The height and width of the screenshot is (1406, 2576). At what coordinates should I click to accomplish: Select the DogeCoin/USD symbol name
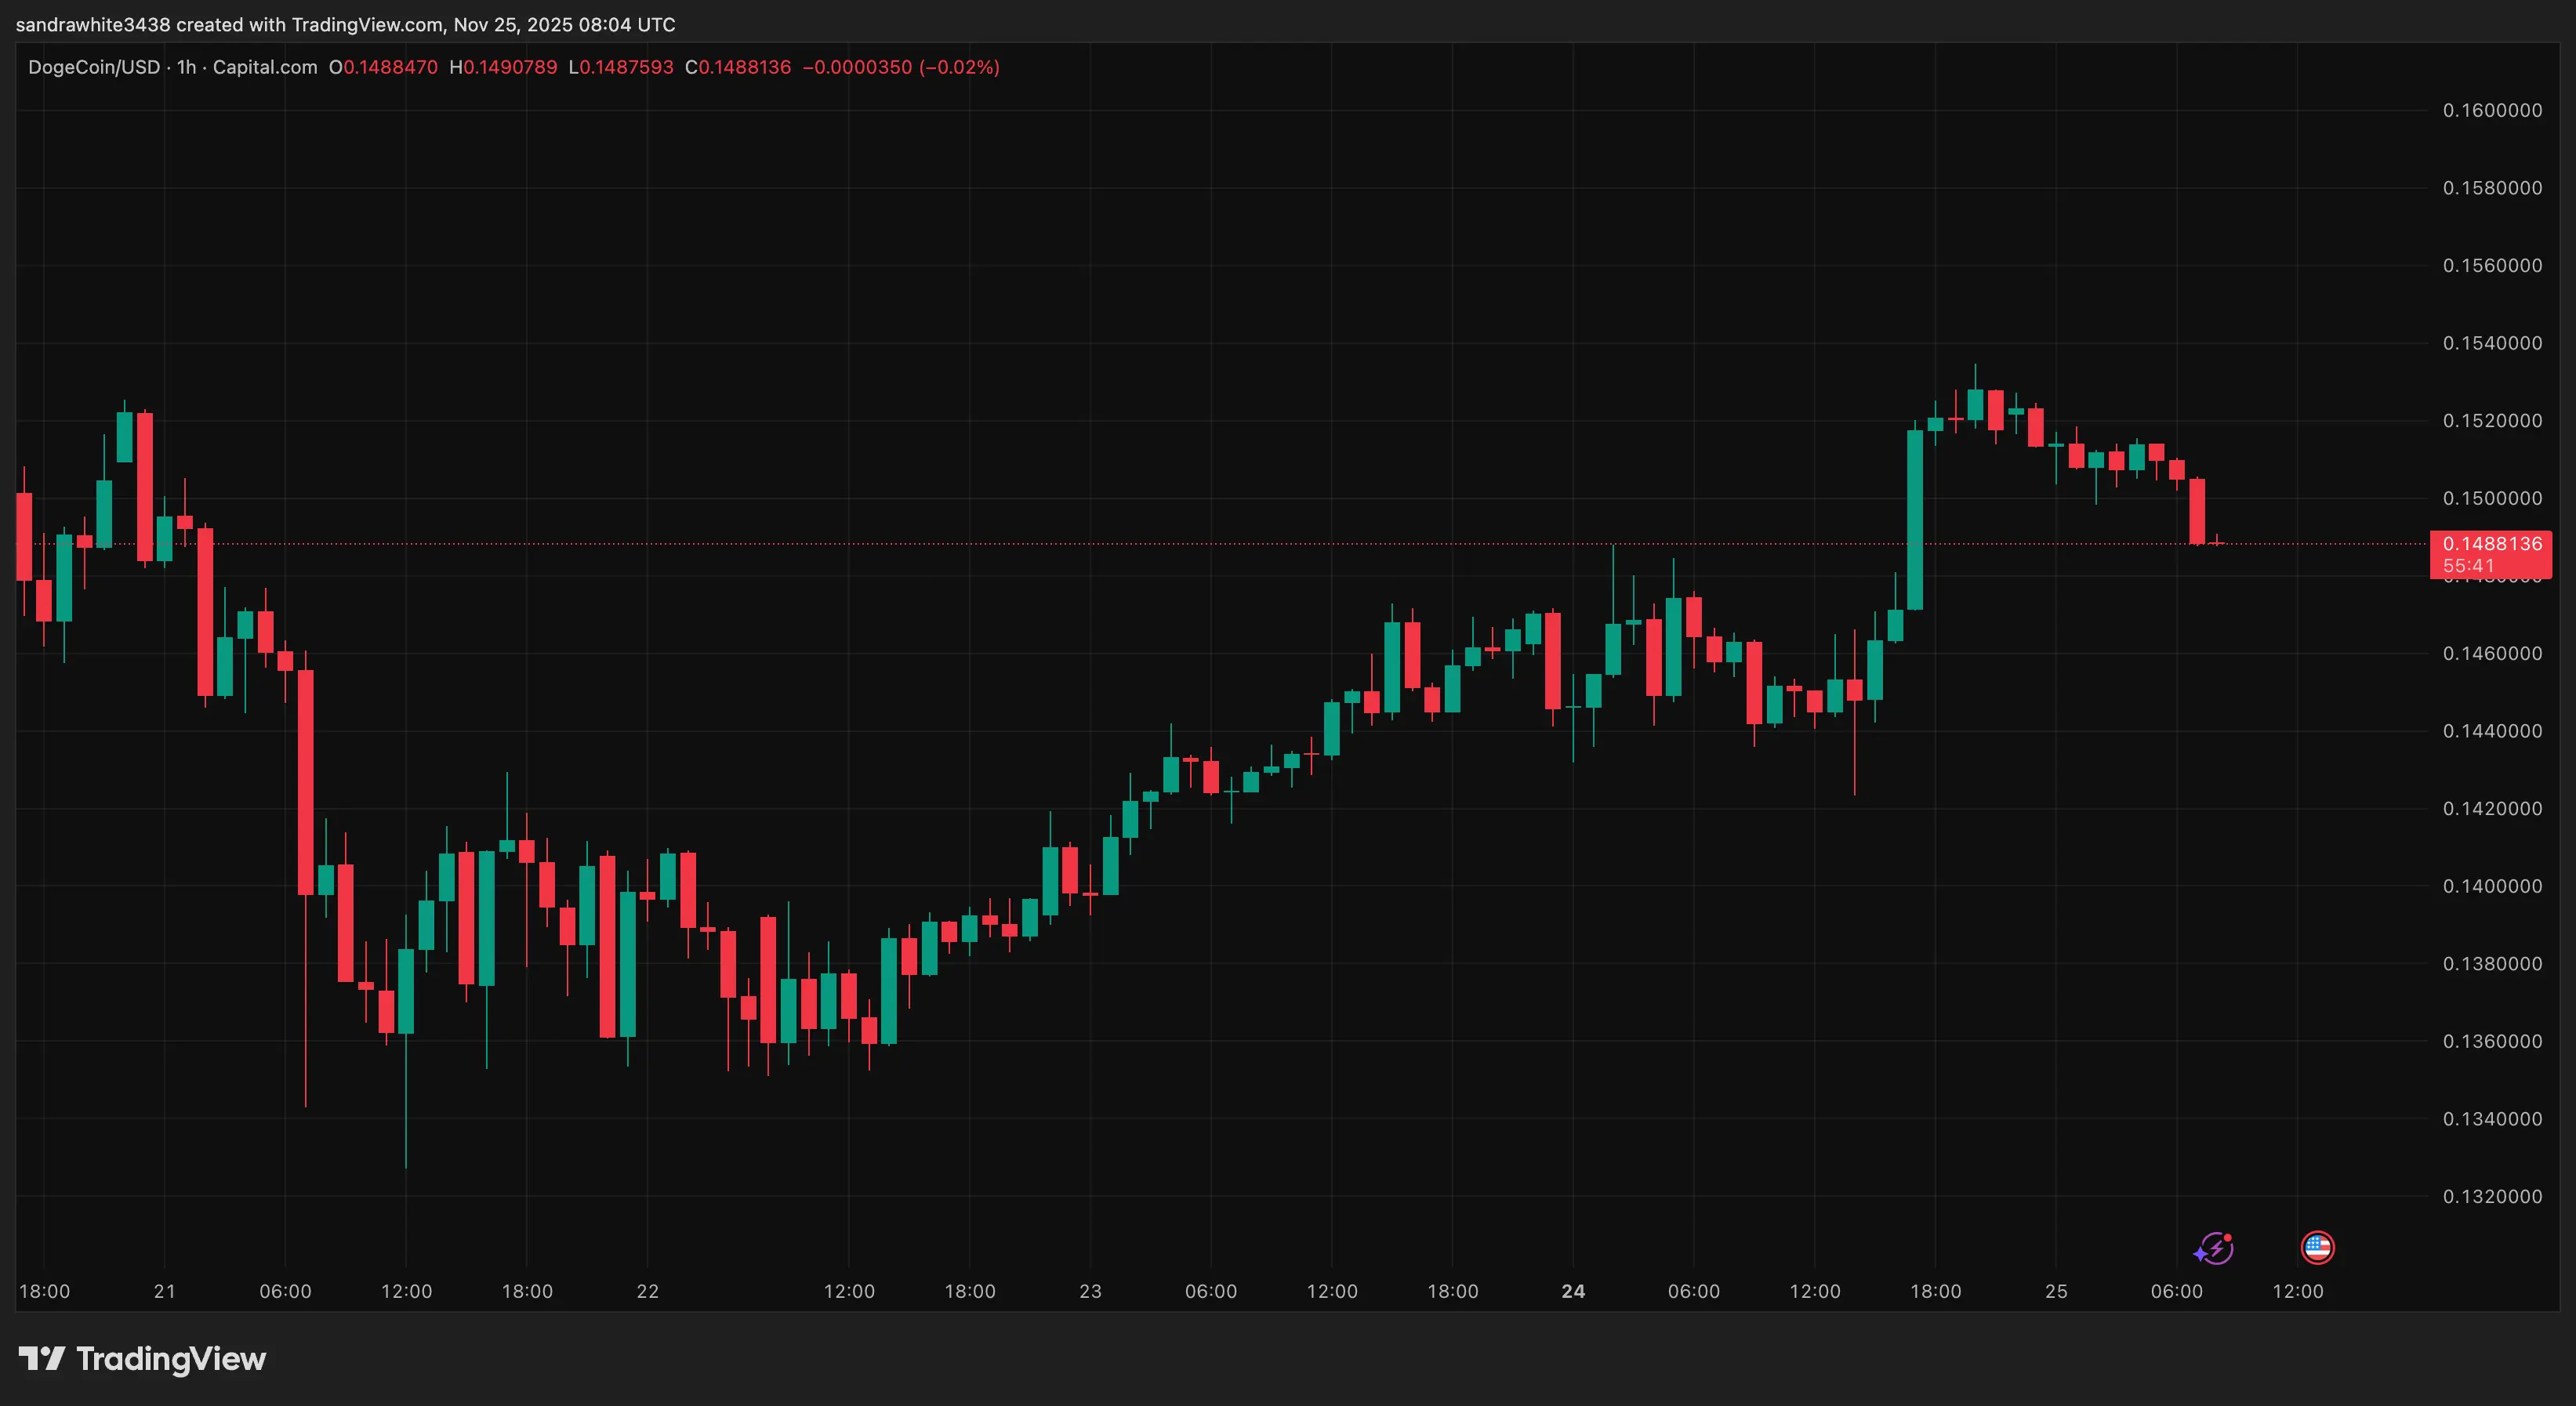click(x=95, y=67)
